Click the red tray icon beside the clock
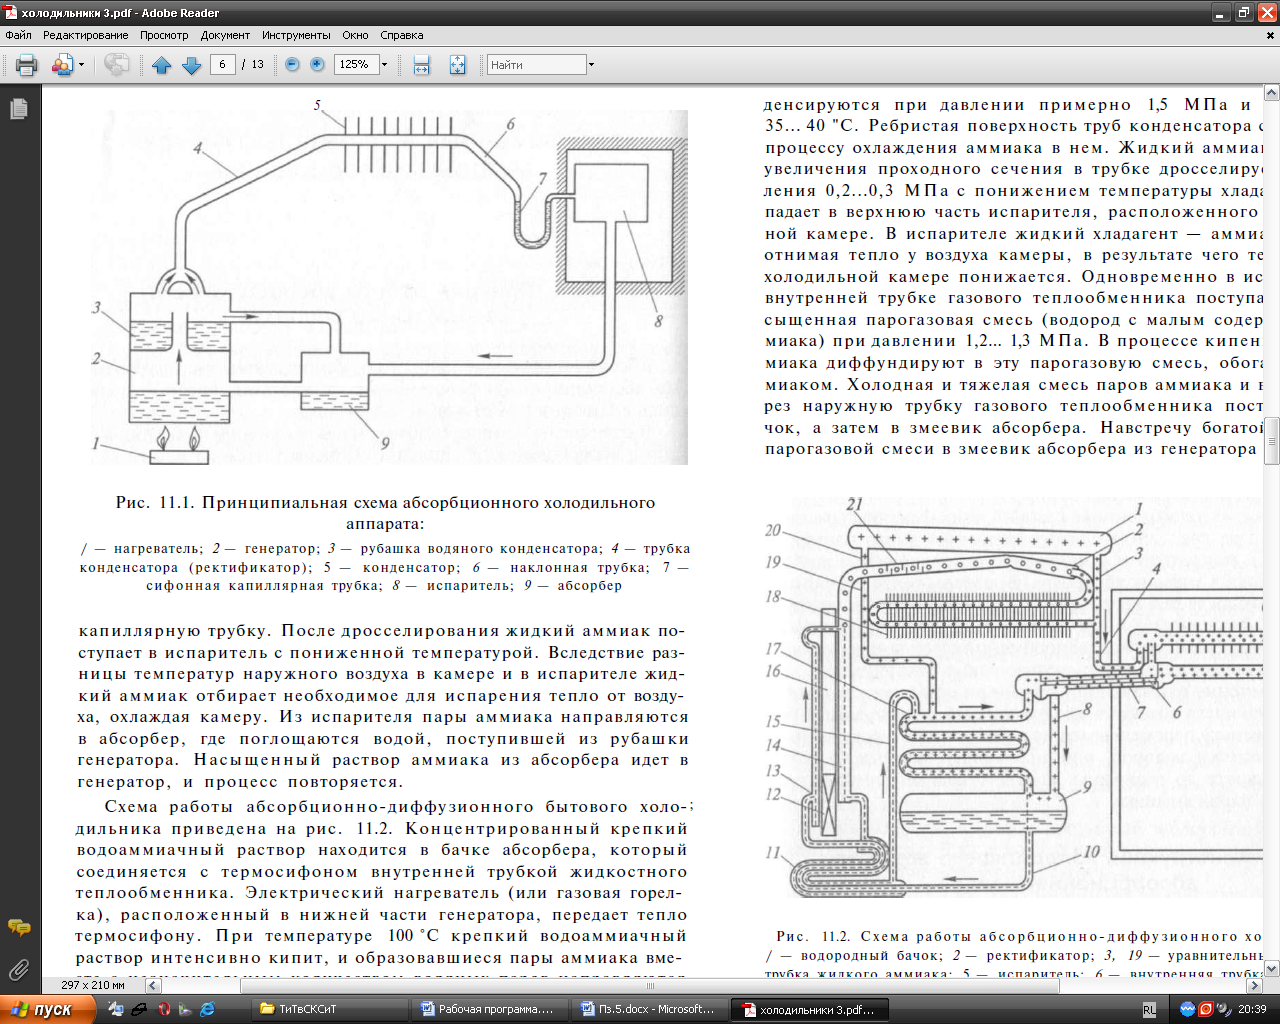This screenshot has height=1024, width=1280. point(1206,1009)
